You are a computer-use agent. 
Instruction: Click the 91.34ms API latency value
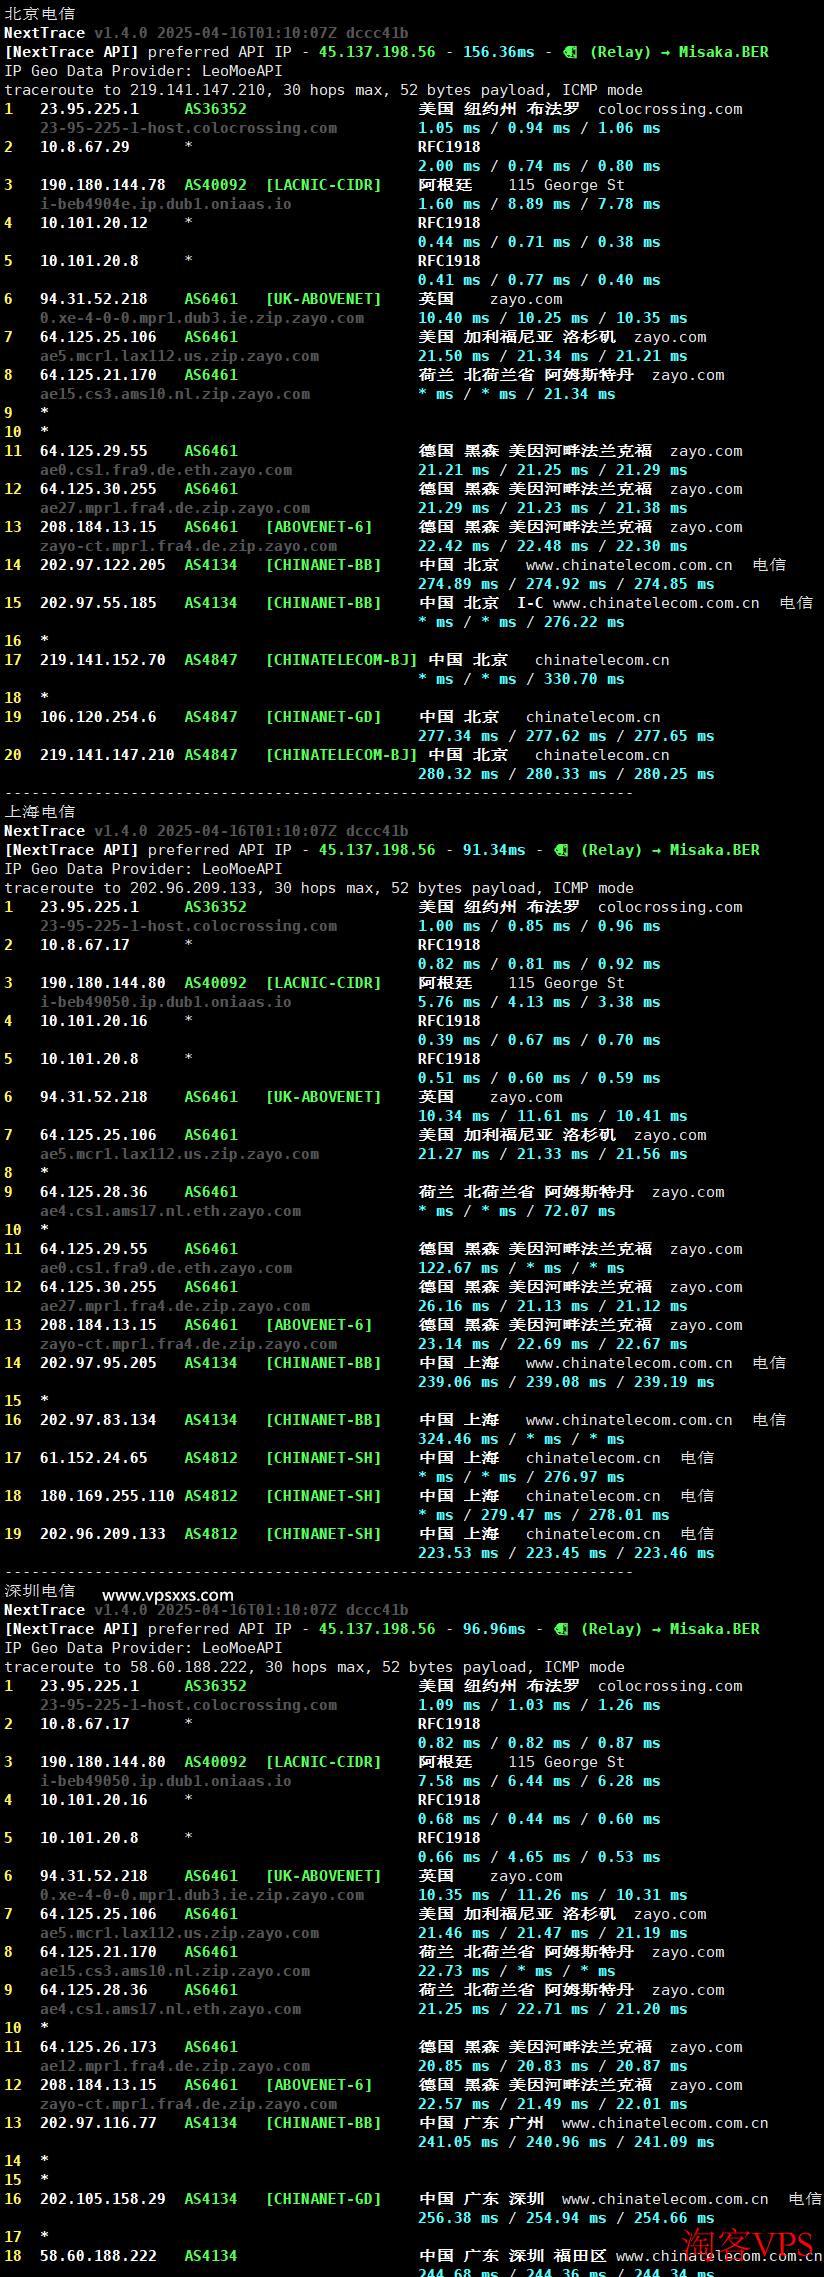pos(494,850)
